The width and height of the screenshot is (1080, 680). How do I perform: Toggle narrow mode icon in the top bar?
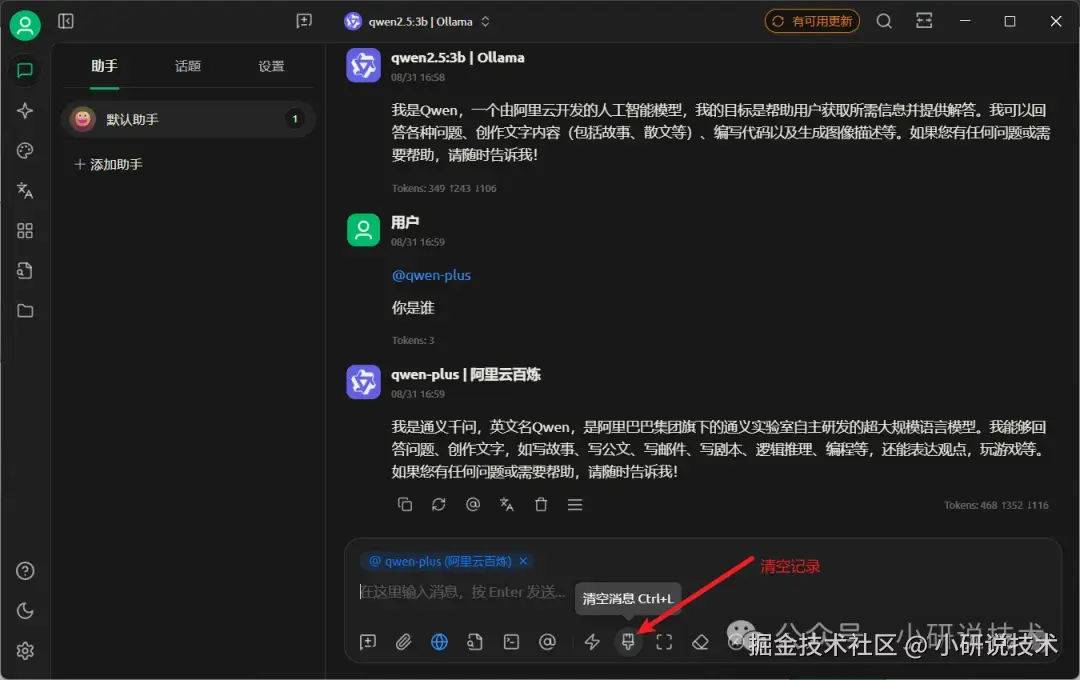point(924,21)
